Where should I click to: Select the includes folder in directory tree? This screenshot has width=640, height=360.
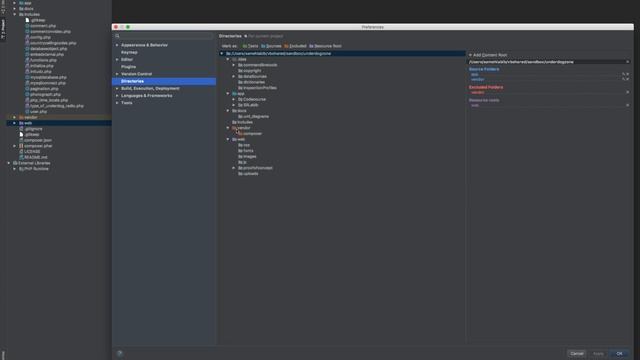(x=242, y=122)
